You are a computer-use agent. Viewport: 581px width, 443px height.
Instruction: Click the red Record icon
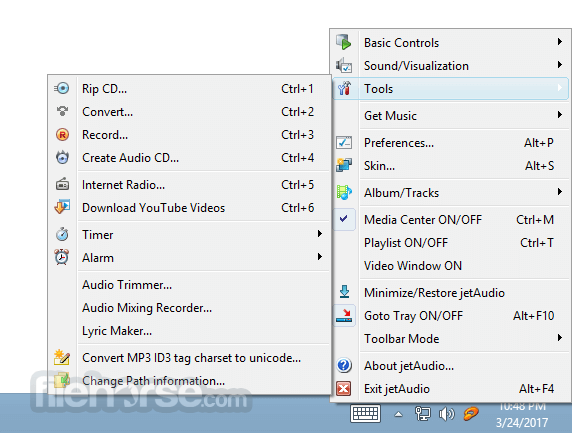click(x=62, y=134)
